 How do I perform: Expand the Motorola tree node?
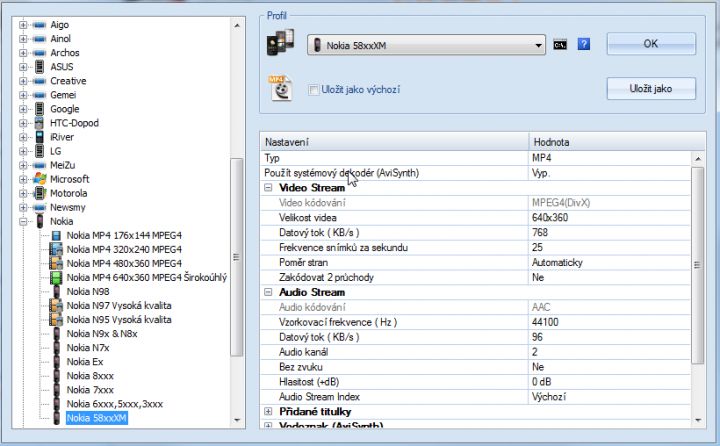23,193
